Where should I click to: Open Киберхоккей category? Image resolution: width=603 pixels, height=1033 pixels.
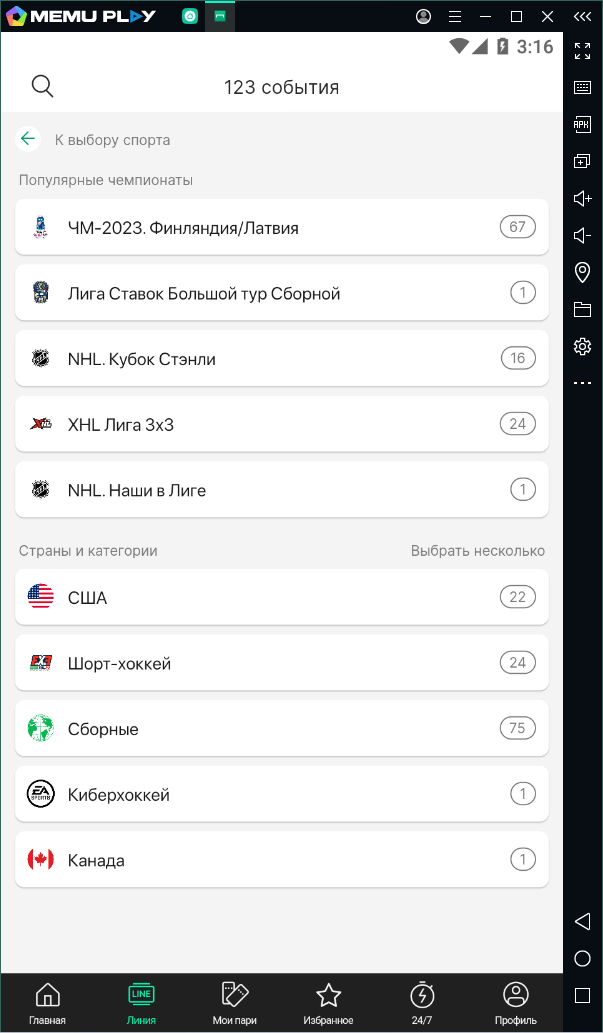(281, 795)
